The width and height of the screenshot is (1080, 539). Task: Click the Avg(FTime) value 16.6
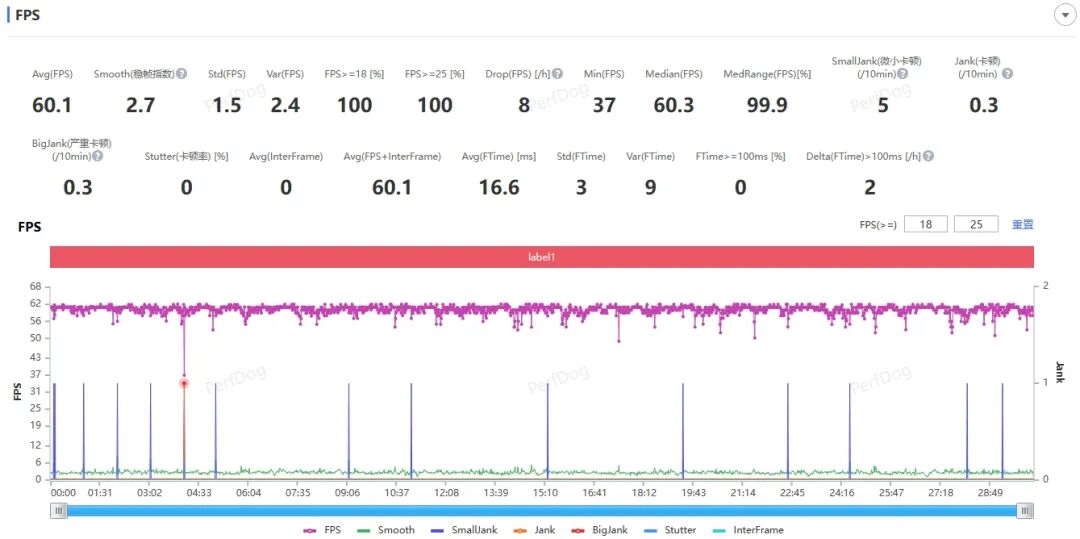pos(499,187)
